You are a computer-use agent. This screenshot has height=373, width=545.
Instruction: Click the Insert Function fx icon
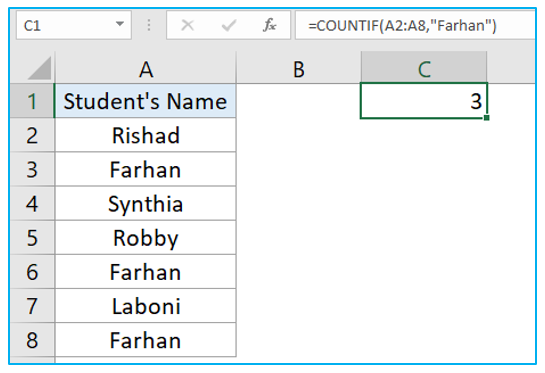(270, 25)
